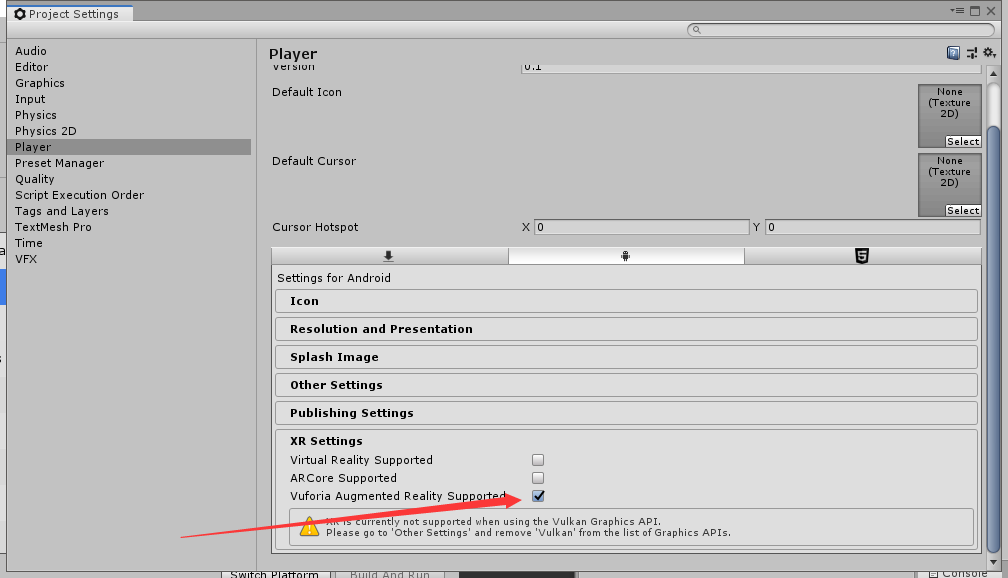Enable ARCore Supported checkbox

(538, 478)
